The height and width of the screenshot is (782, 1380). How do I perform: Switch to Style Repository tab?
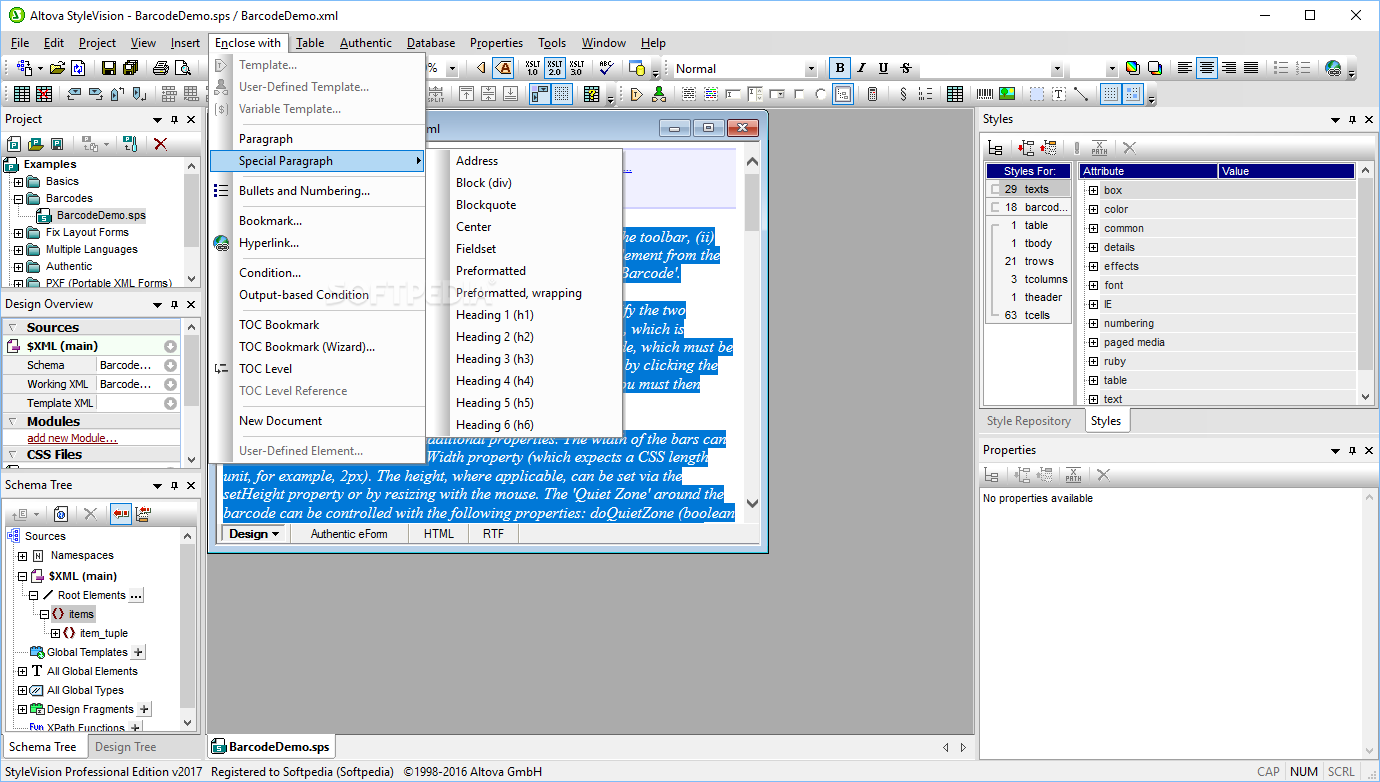pos(1029,421)
